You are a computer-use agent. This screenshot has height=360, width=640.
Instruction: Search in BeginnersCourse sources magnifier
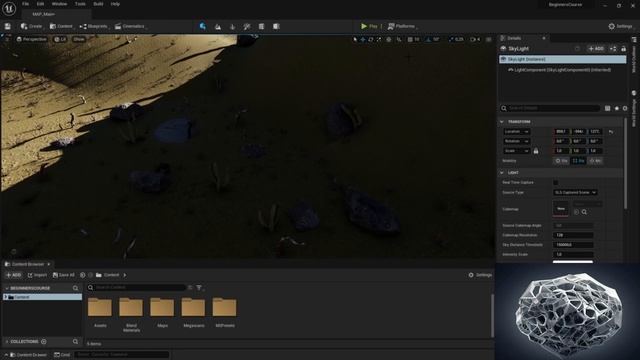[76, 288]
